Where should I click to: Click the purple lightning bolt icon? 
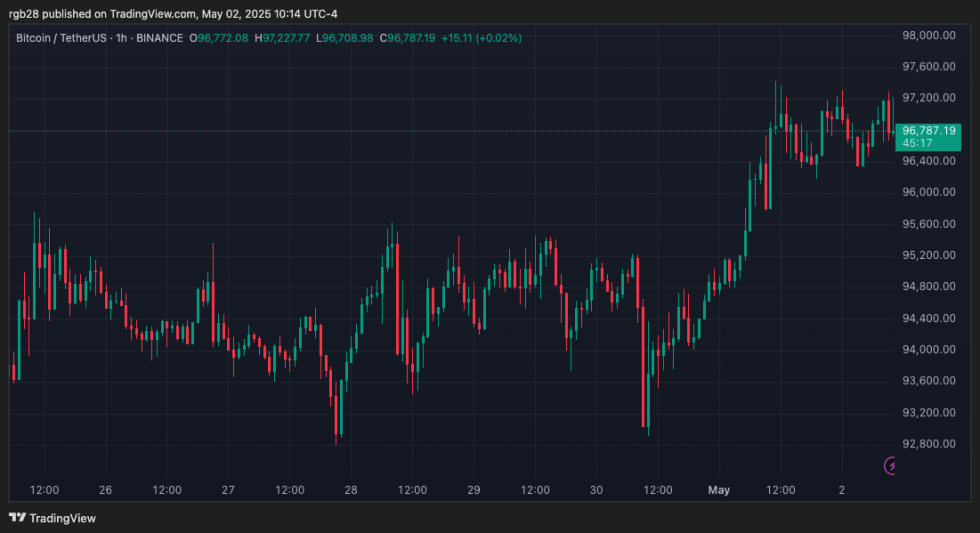[891, 465]
